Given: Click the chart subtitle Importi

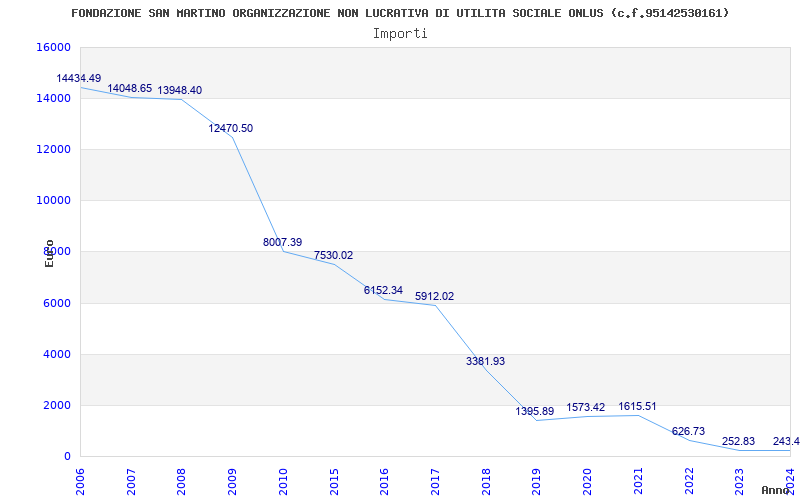Looking at the screenshot, I should click(x=400, y=34).
